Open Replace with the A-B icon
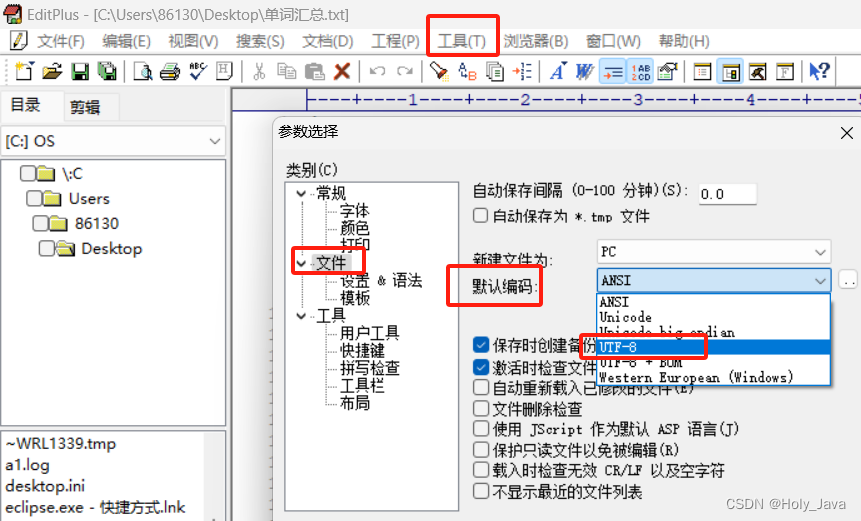 (x=467, y=71)
